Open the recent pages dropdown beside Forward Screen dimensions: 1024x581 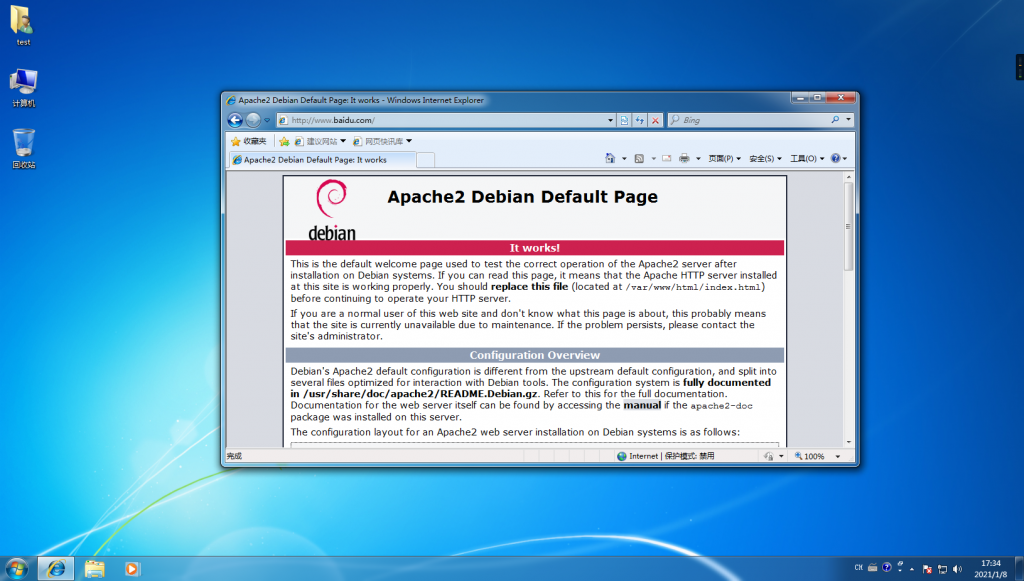267,120
